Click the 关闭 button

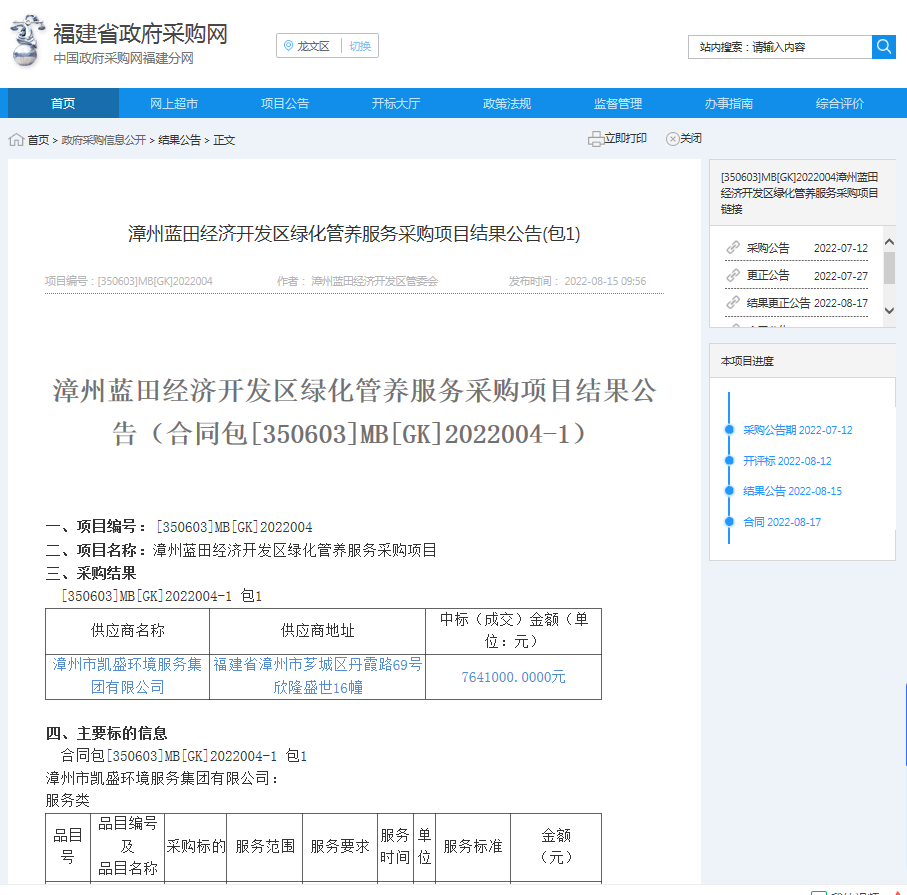click(684, 139)
